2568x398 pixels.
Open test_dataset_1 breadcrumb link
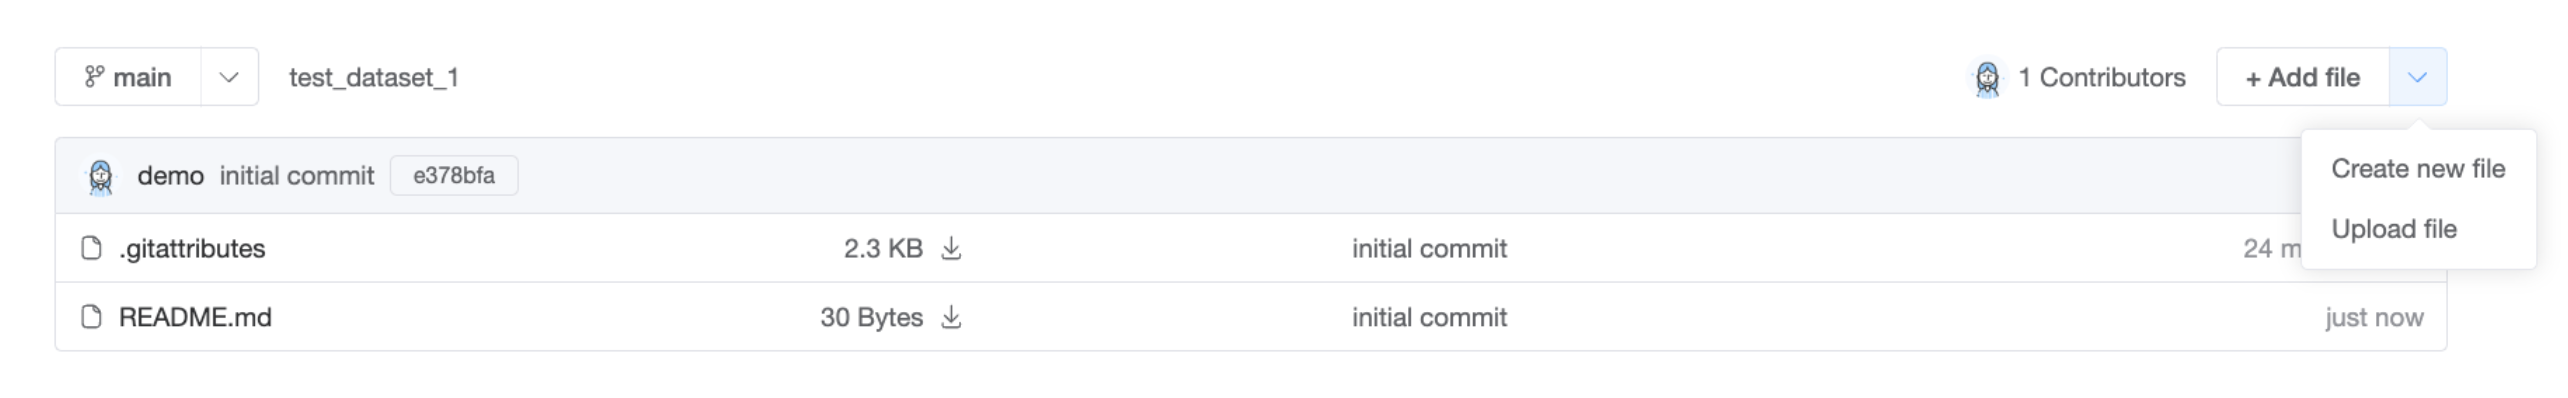click(x=374, y=77)
